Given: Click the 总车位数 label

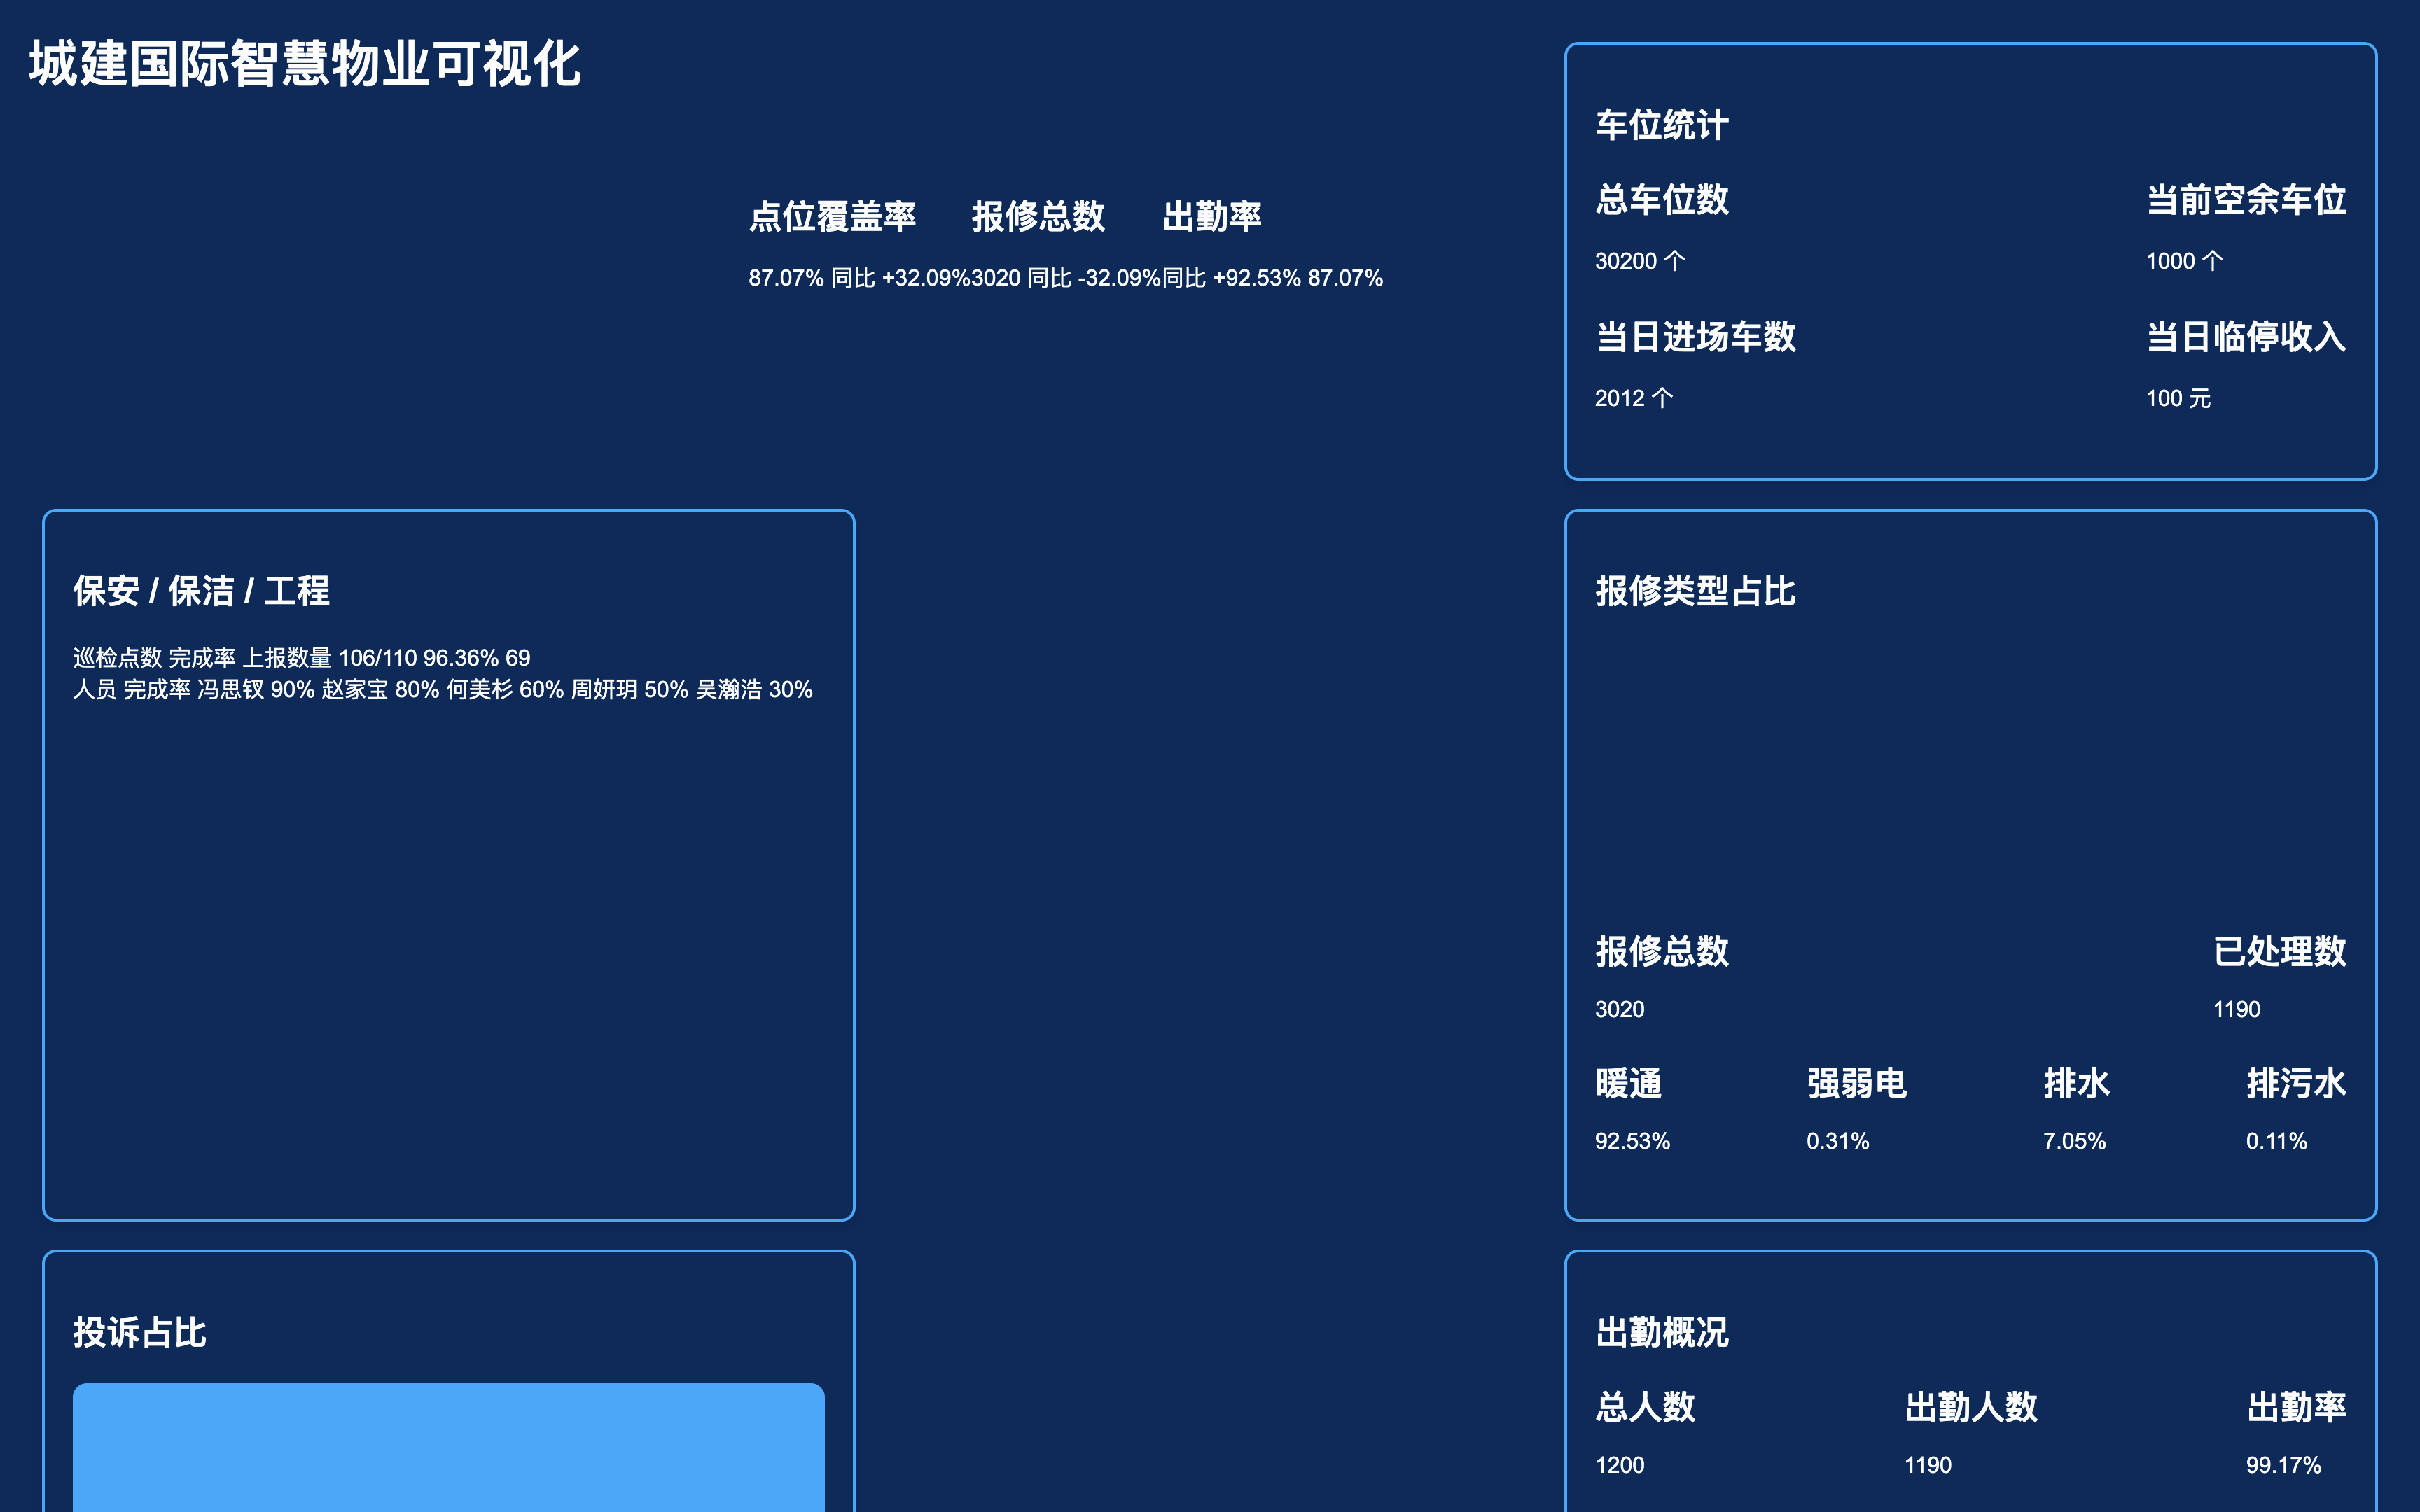Looking at the screenshot, I should [x=1661, y=200].
